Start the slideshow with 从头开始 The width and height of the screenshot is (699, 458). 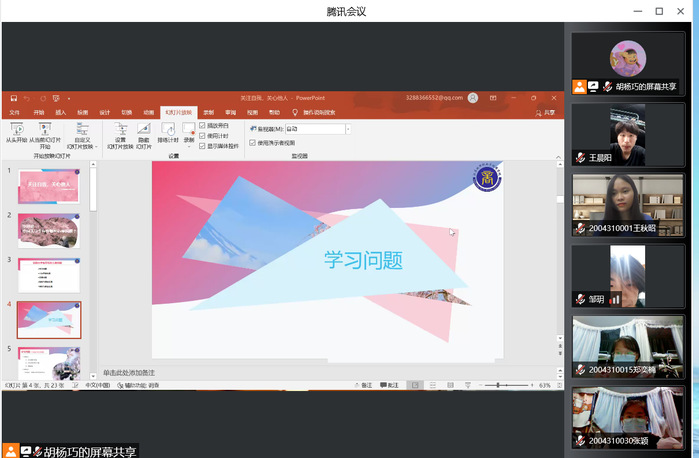(16, 133)
